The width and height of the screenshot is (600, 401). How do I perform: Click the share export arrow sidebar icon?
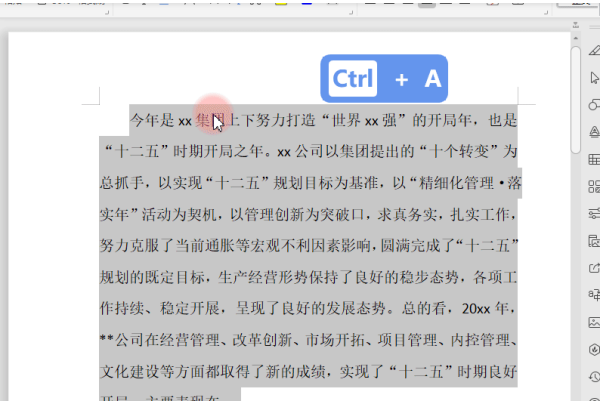coord(595,268)
